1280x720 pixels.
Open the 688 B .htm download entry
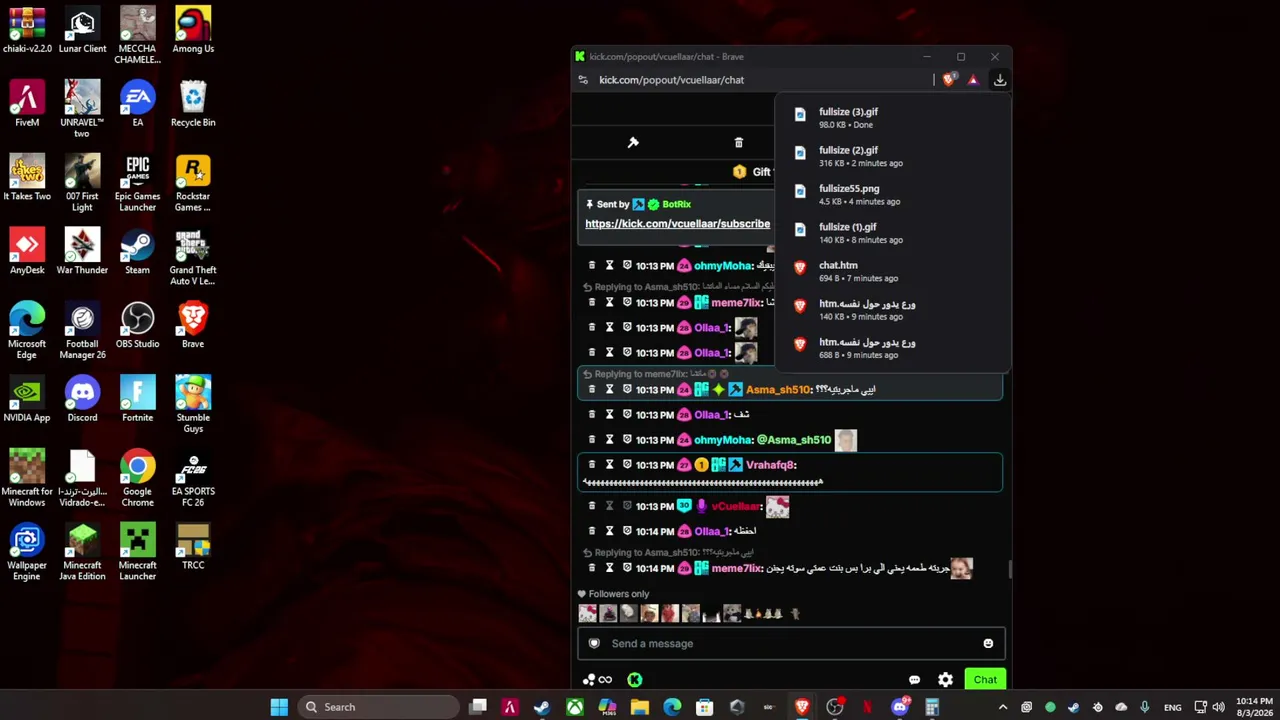tap(892, 348)
